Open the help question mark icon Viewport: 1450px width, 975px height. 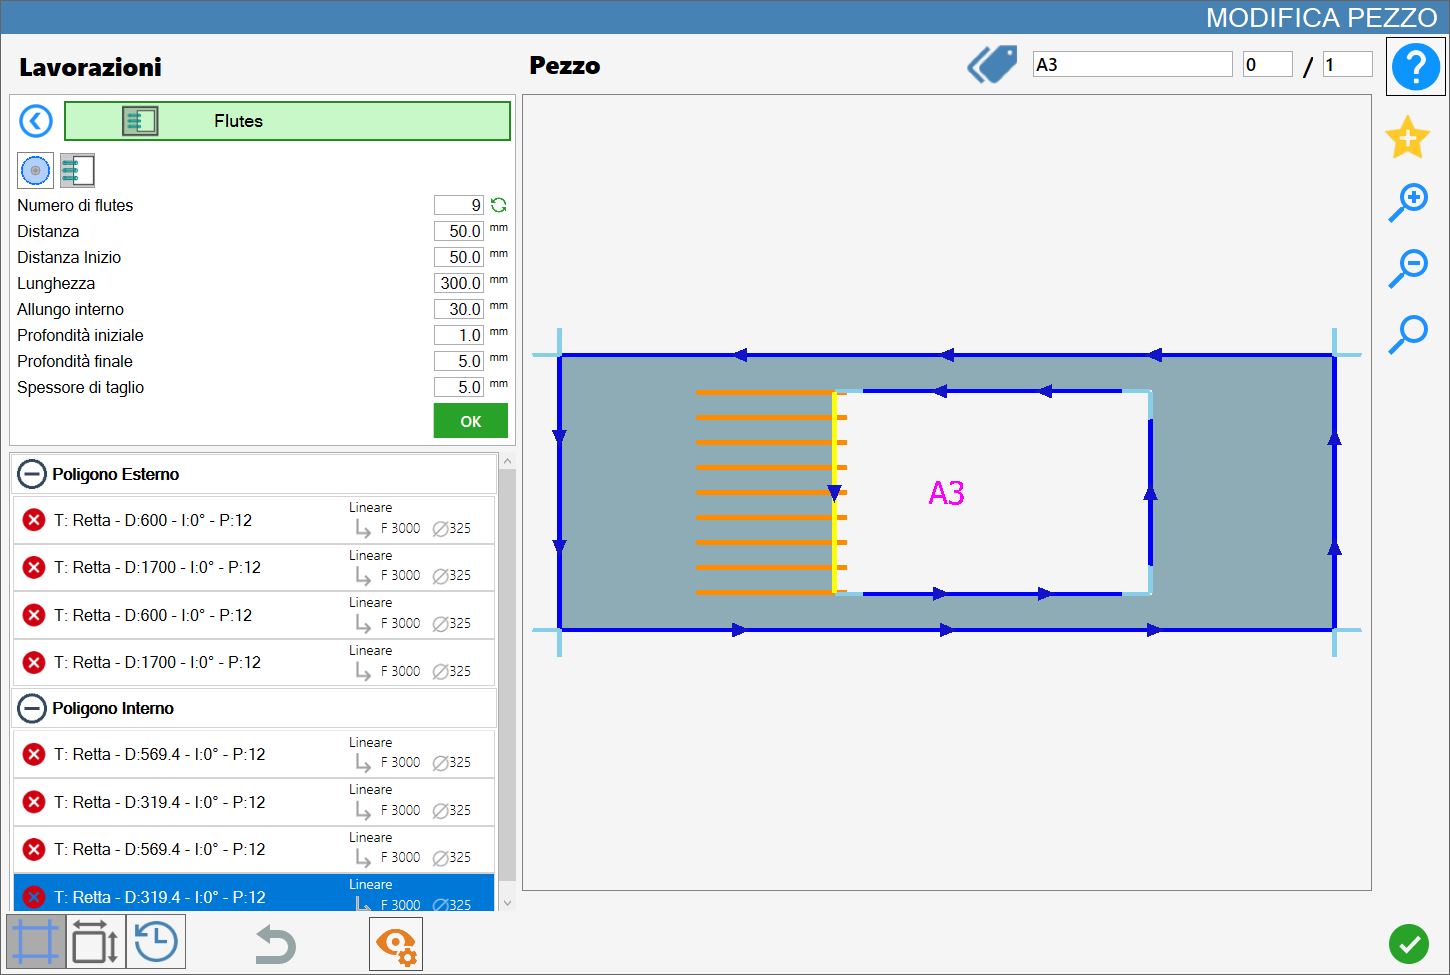tap(1415, 67)
